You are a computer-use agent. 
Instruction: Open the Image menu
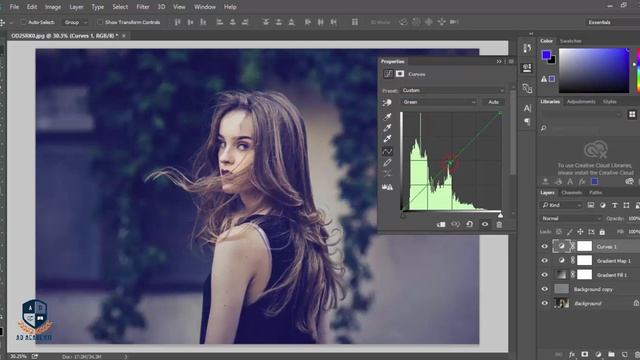53,7
